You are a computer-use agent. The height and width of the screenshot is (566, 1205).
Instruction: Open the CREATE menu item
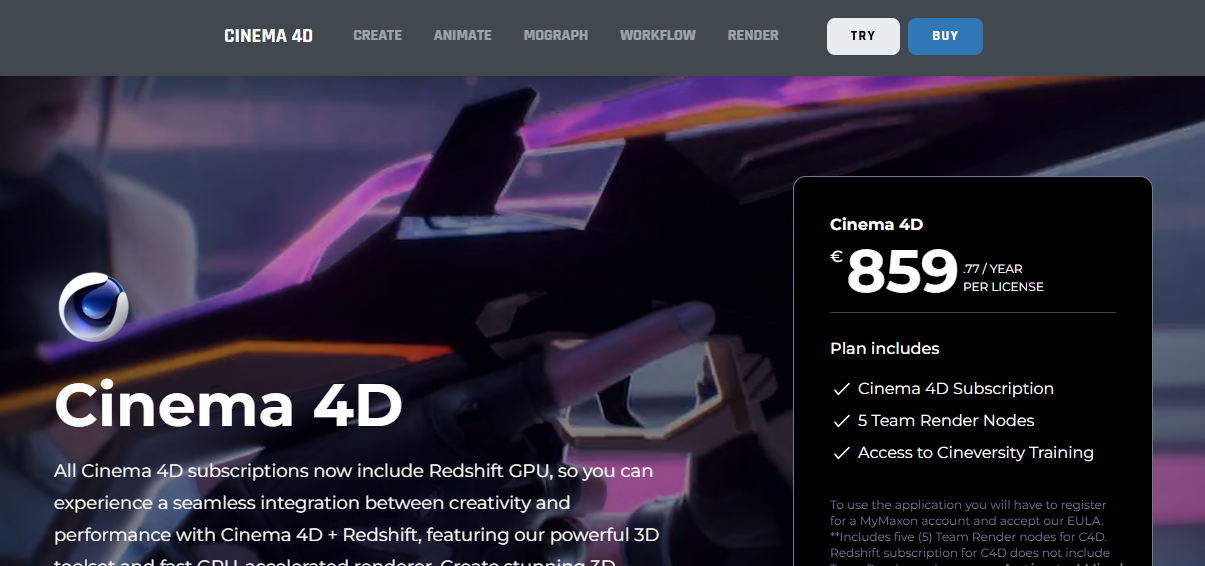377,35
